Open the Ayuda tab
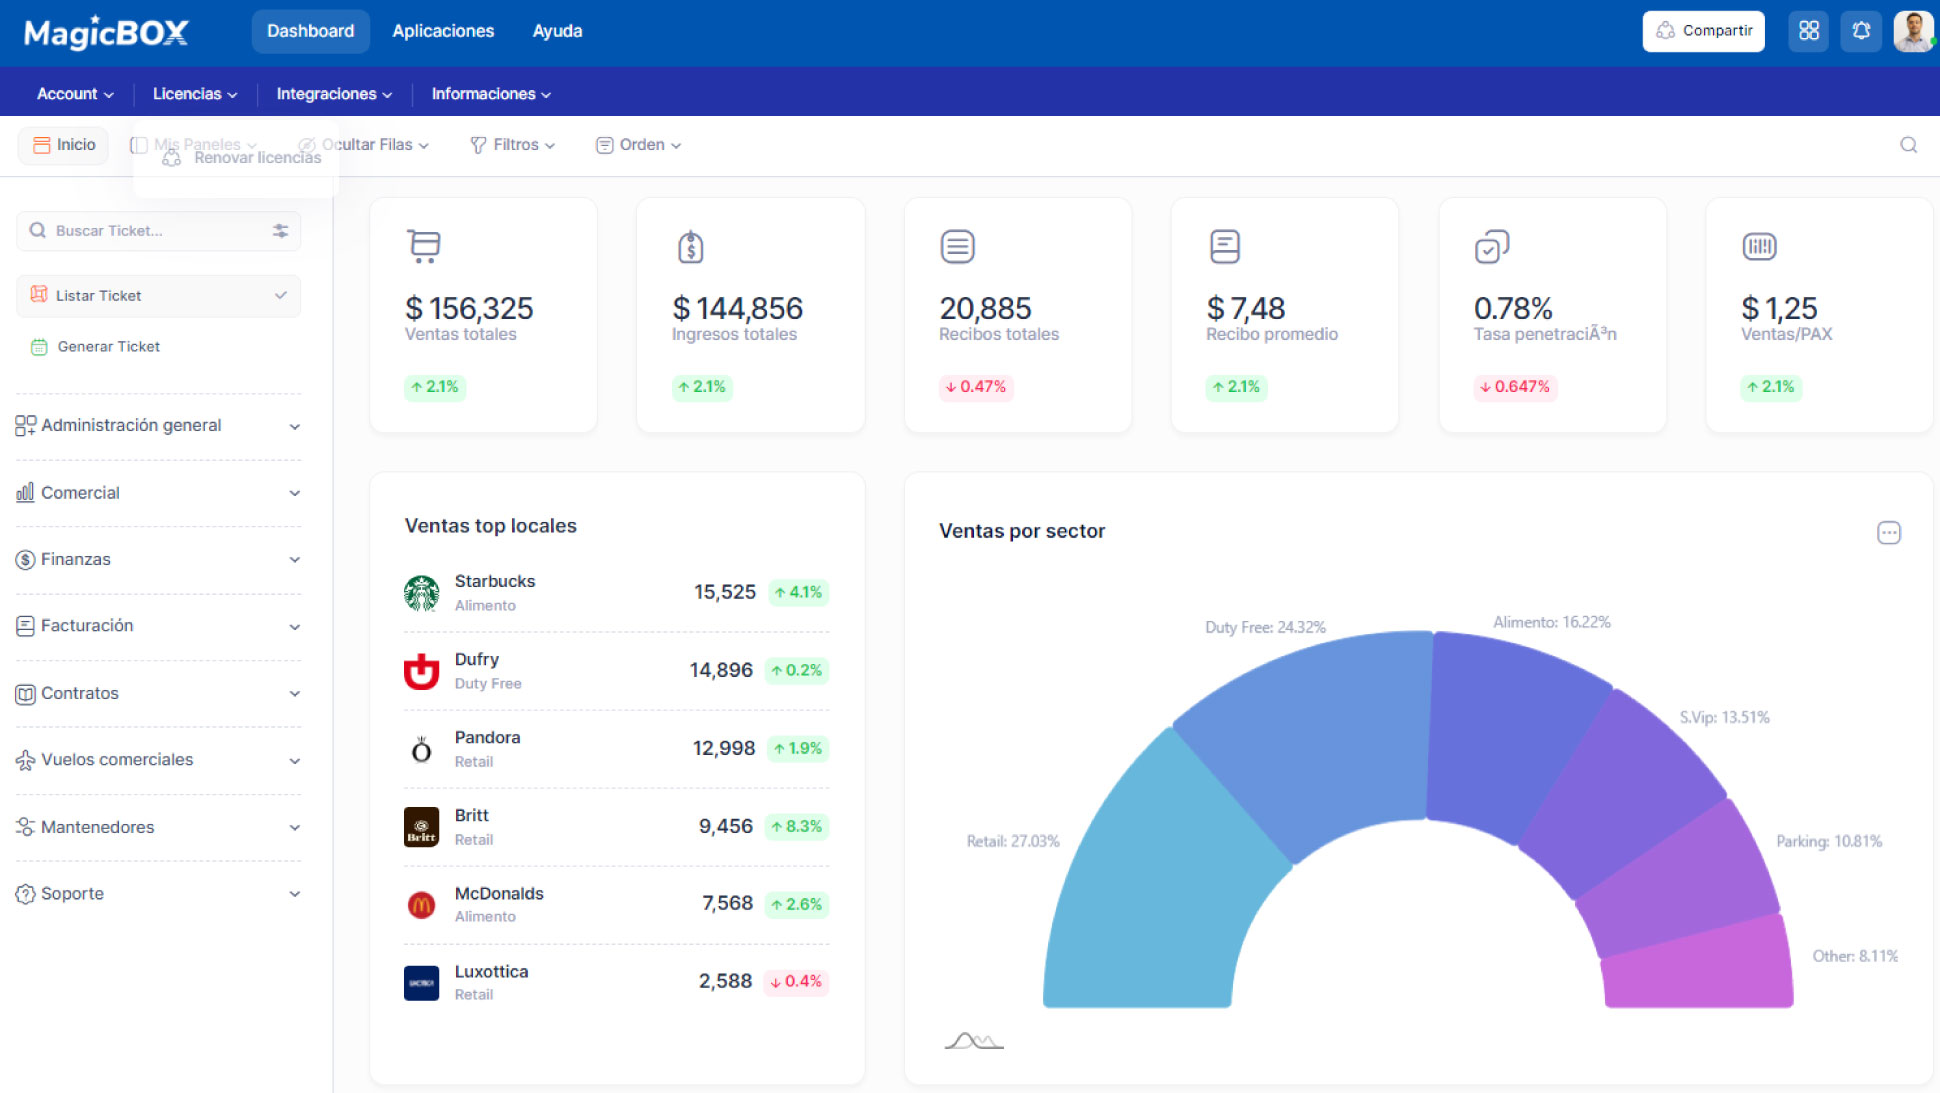 [557, 31]
